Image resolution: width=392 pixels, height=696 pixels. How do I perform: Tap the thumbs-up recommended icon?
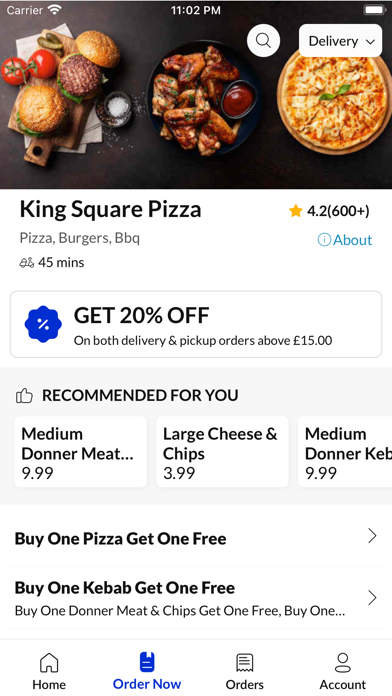24,395
